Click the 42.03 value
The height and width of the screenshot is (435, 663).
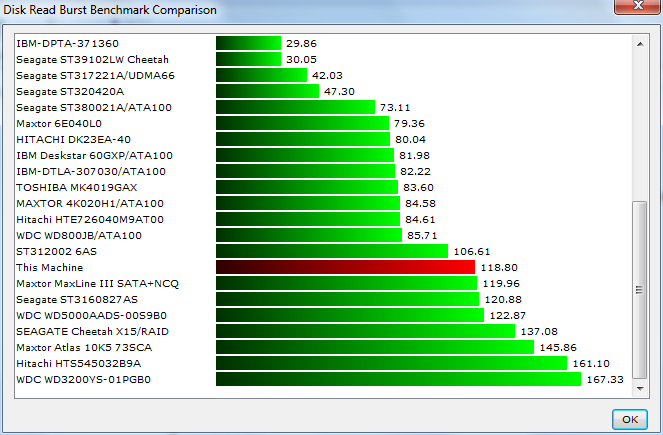[327, 76]
